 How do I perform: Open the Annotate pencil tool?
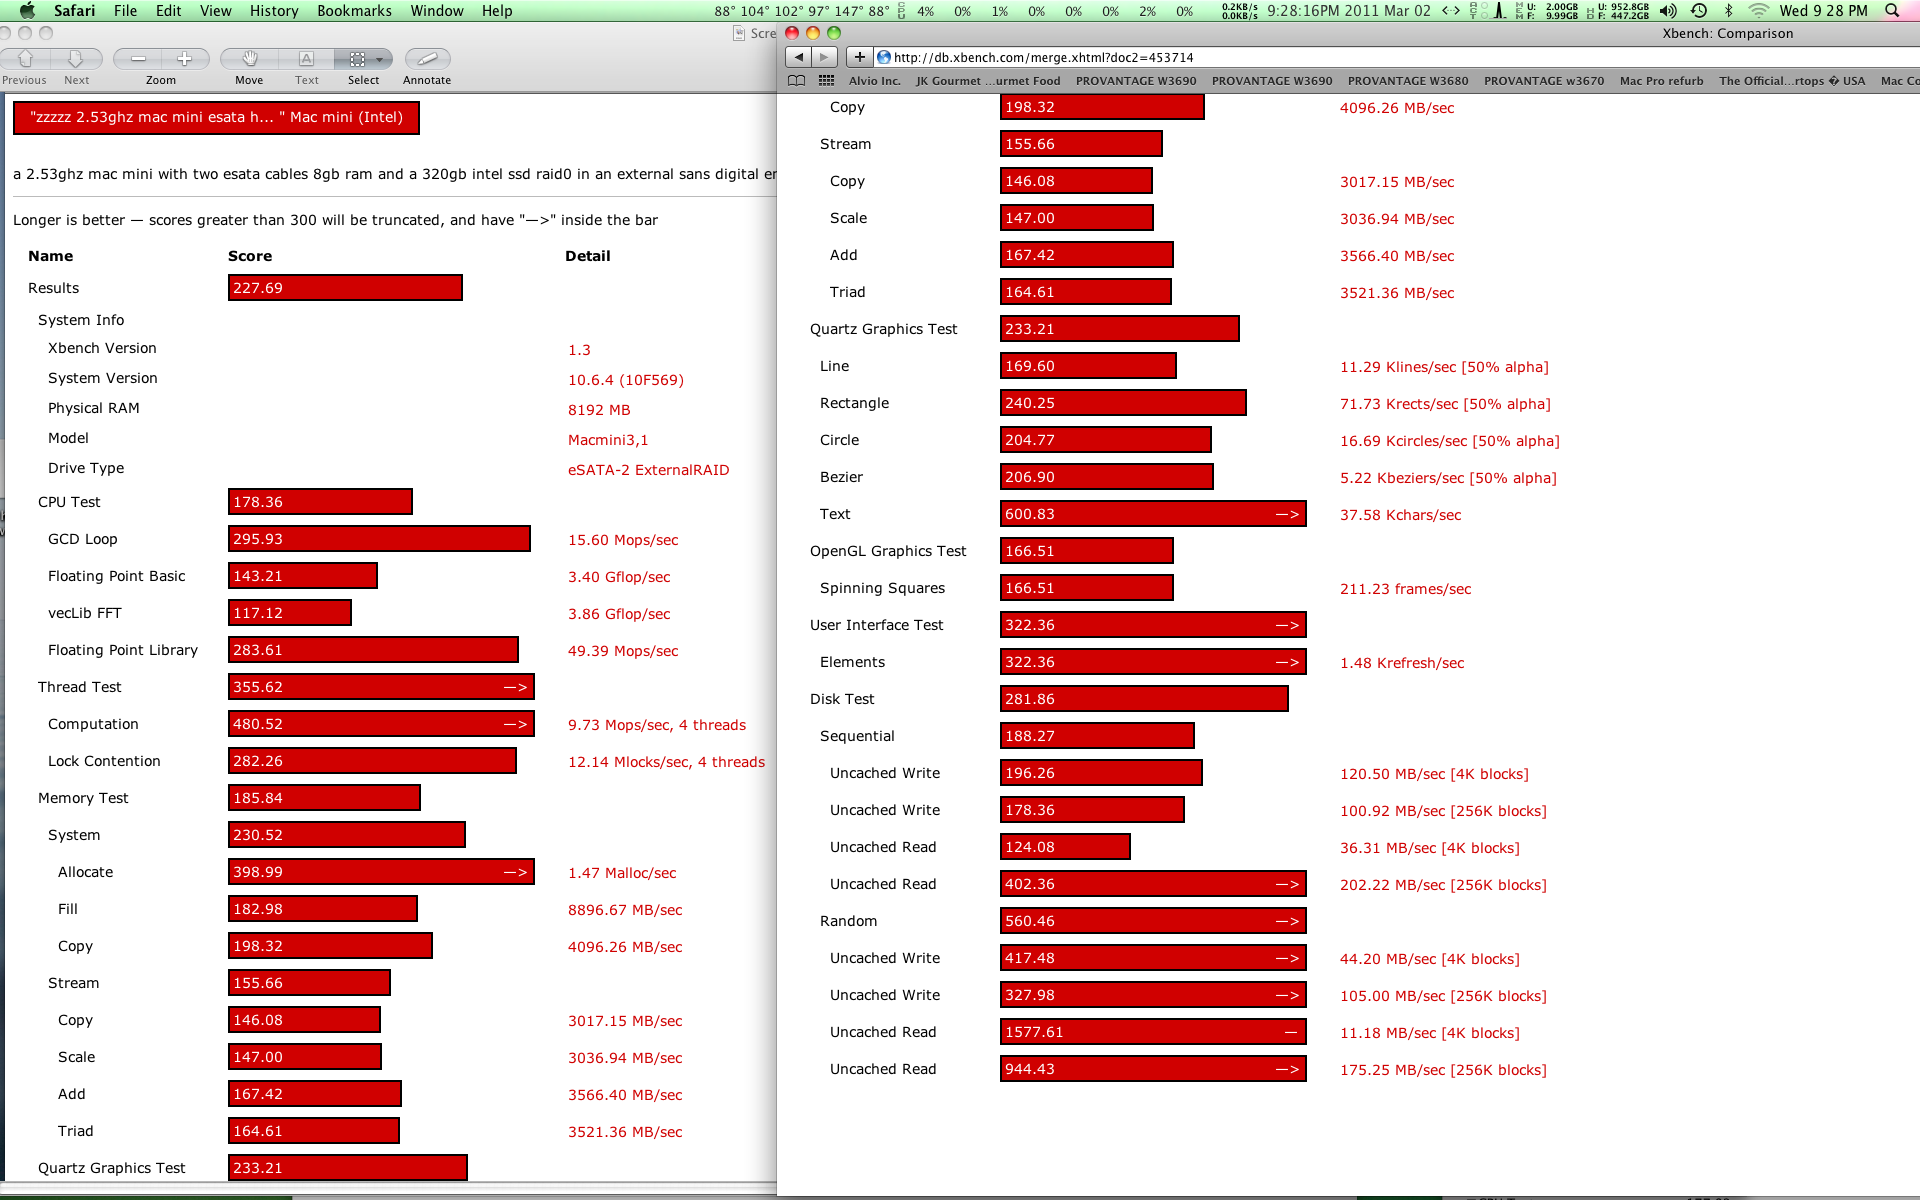coord(427,59)
